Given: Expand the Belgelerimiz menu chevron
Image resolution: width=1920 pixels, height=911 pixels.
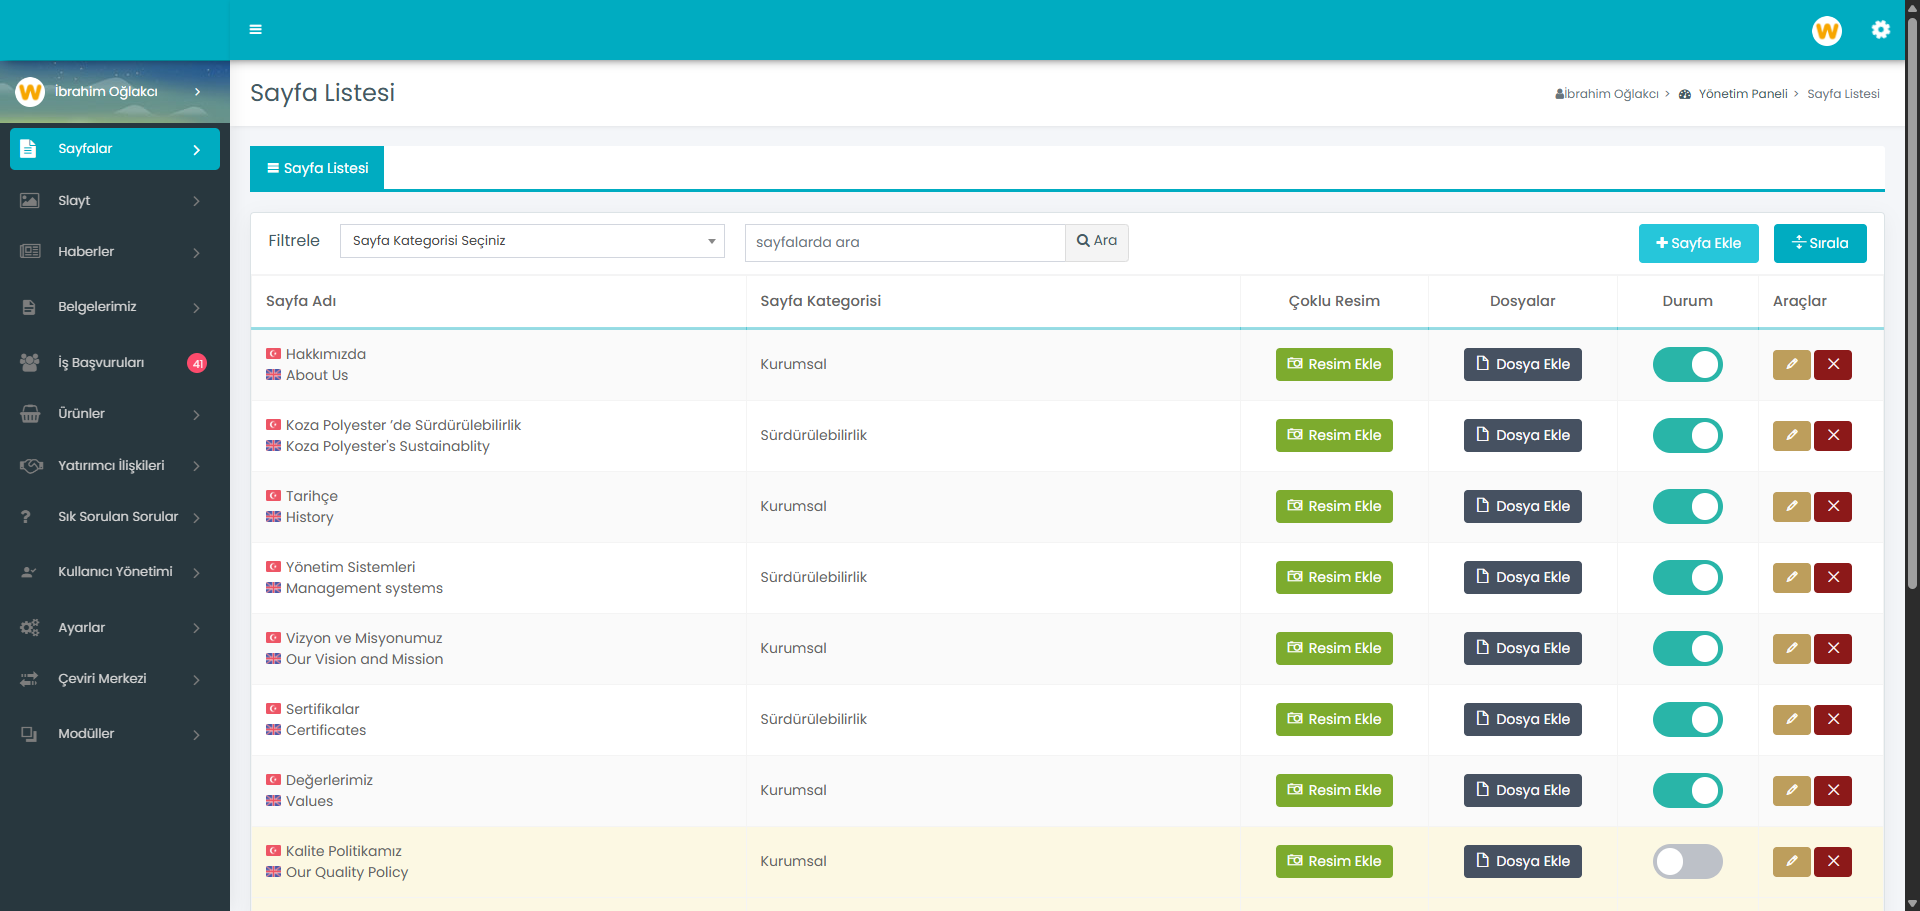Looking at the screenshot, I should [x=196, y=308].
